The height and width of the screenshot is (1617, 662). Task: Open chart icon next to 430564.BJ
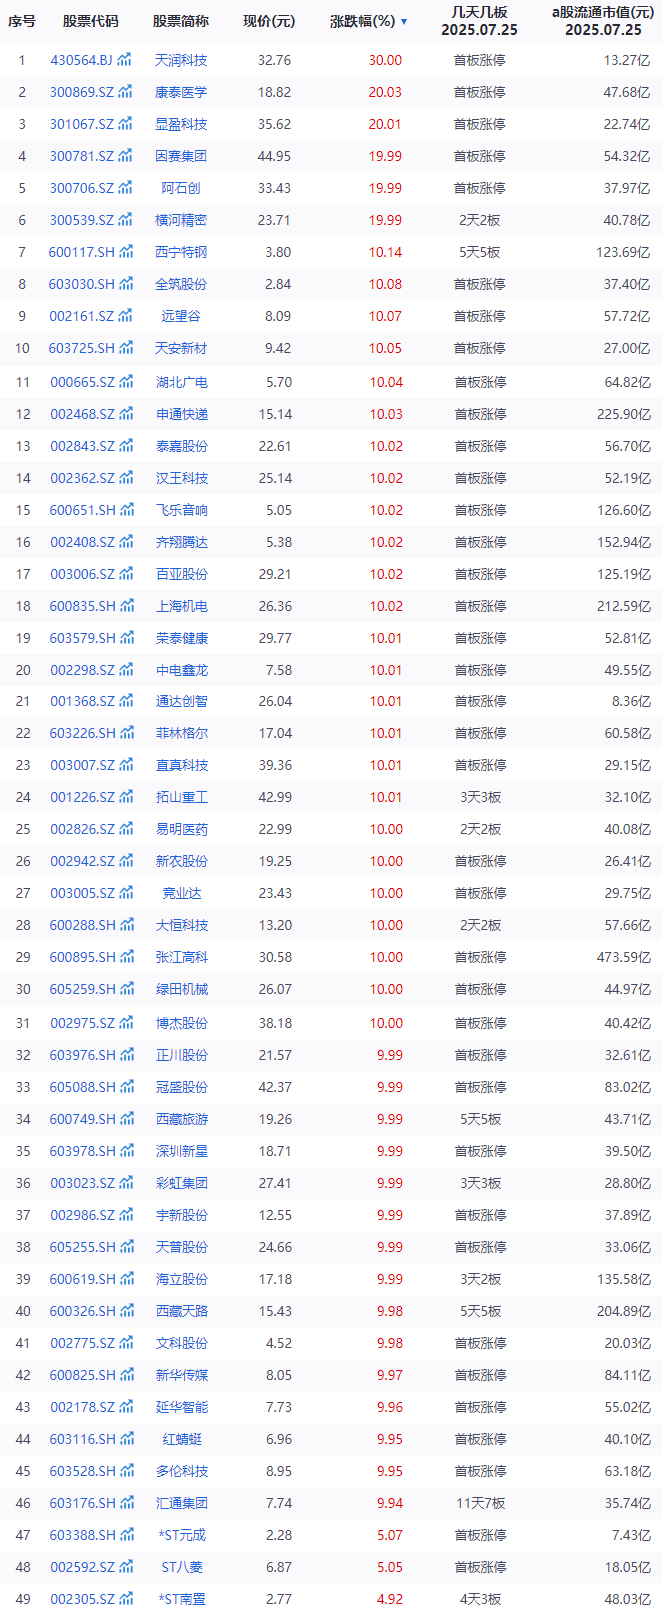pyautogui.click(x=126, y=60)
